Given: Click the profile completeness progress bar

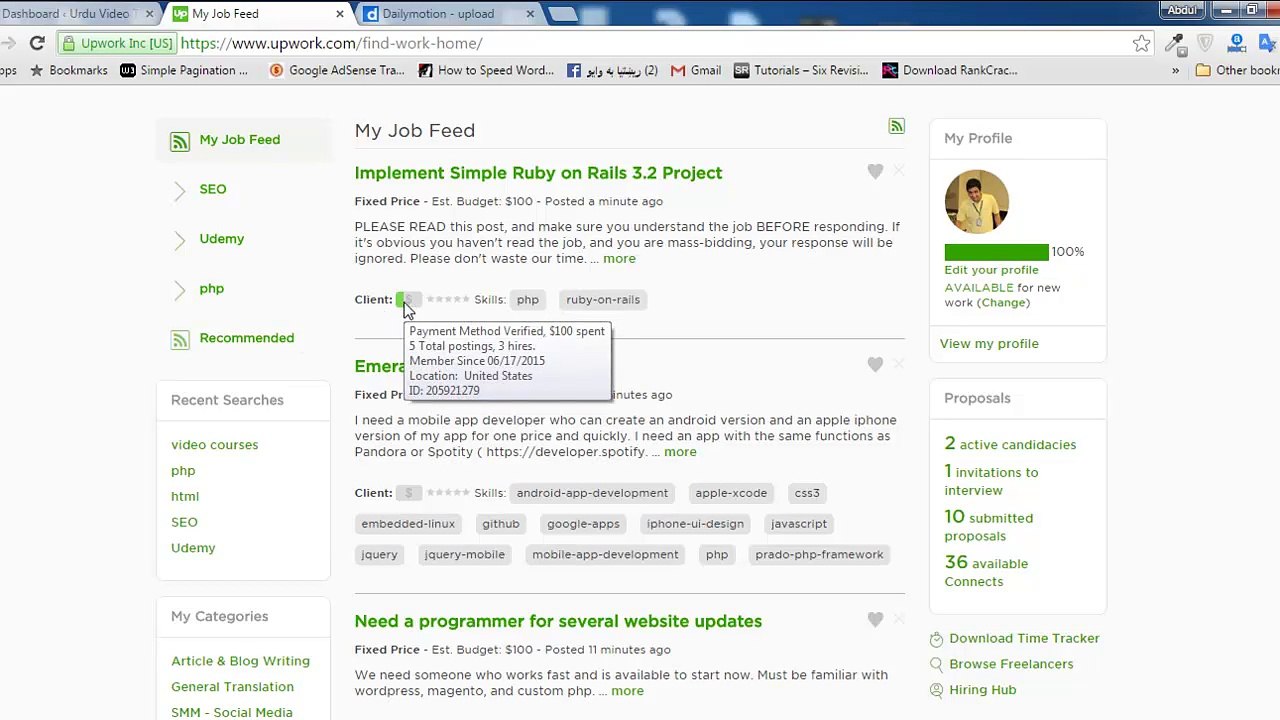Looking at the screenshot, I should (x=996, y=252).
